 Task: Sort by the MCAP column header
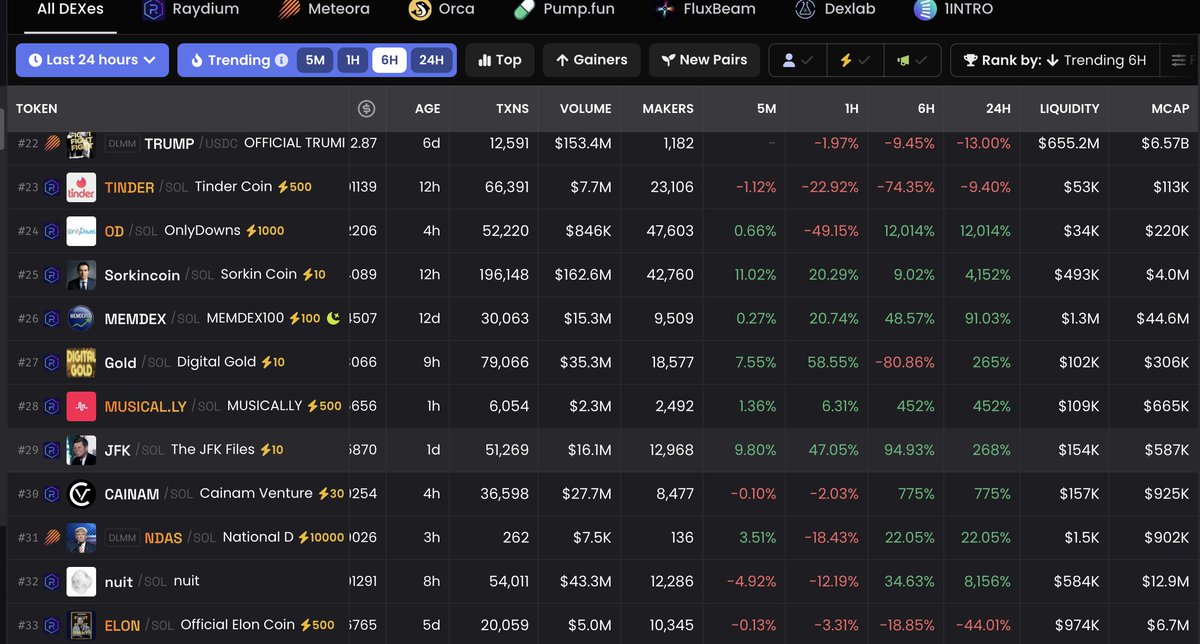click(x=1170, y=108)
